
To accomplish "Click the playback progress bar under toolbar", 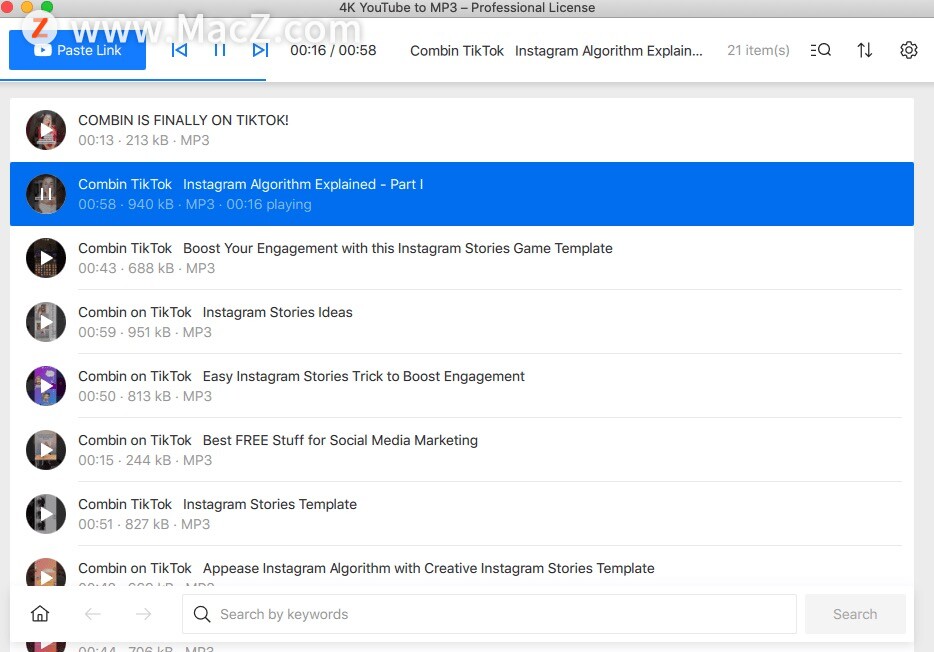I will pos(133,80).
